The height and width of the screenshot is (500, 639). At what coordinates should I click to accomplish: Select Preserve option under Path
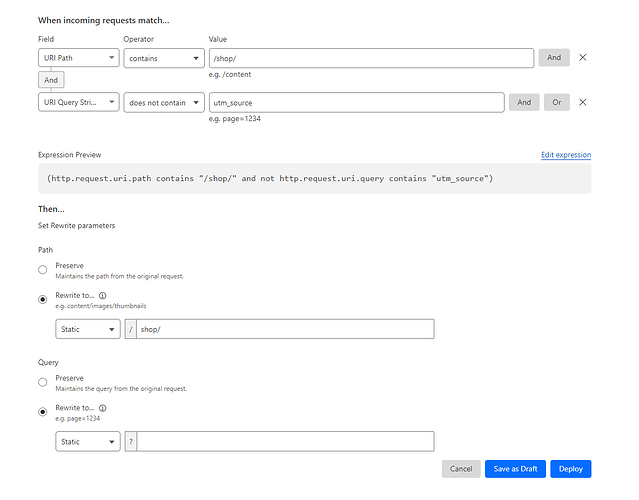click(42, 270)
